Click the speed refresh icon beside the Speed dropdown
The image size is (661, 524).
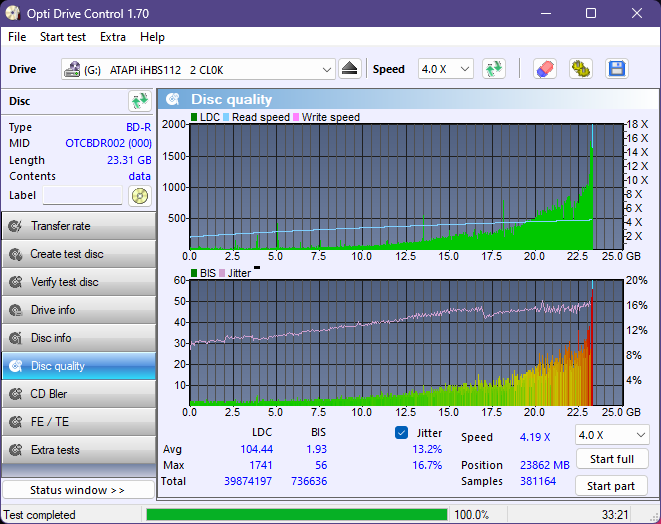(494, 69)
